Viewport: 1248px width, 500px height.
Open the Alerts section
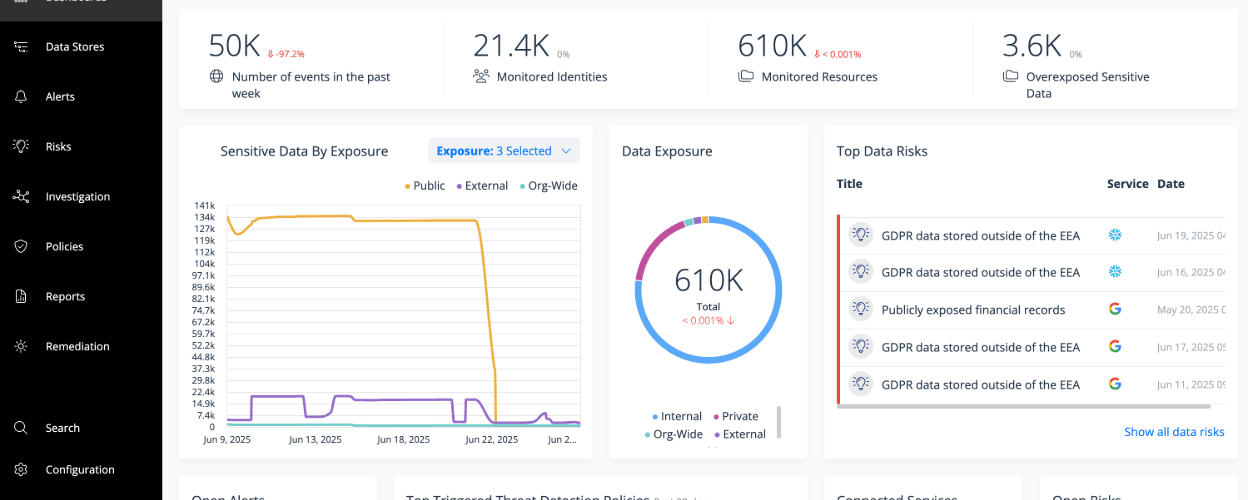pos(60,97)
